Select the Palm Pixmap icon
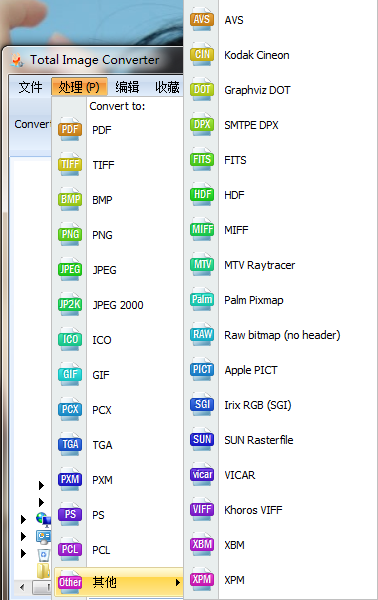The width and height of the screenshot is (378, 600). [202, 299]
